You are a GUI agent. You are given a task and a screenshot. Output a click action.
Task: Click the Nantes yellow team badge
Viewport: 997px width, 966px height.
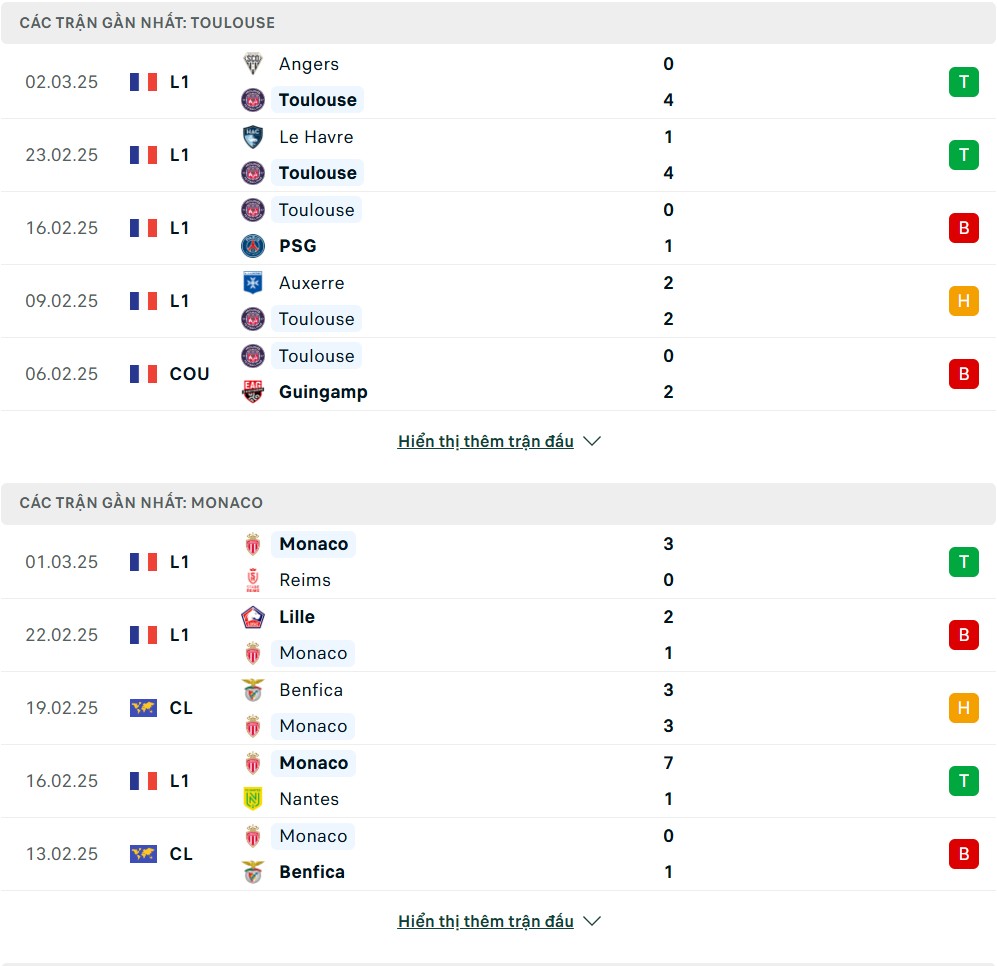[x=253, y=799]
